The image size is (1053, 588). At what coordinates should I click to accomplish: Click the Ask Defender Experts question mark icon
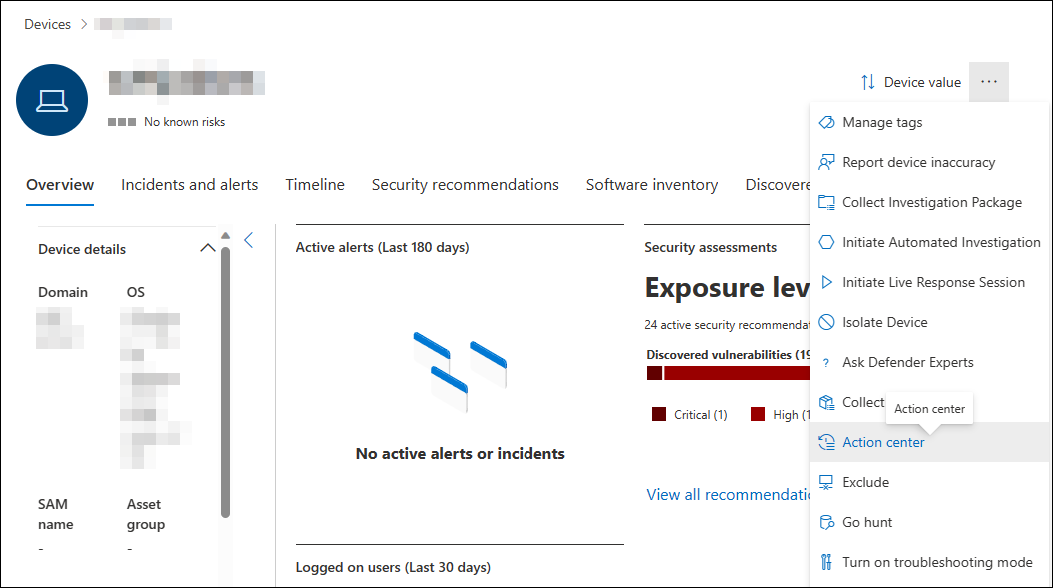click(827, 362)
